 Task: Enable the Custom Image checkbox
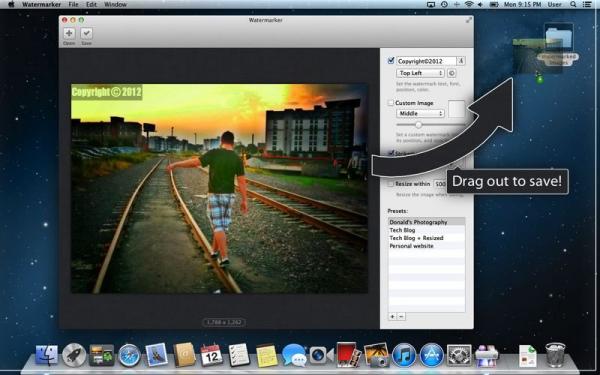tap(390, 103)
